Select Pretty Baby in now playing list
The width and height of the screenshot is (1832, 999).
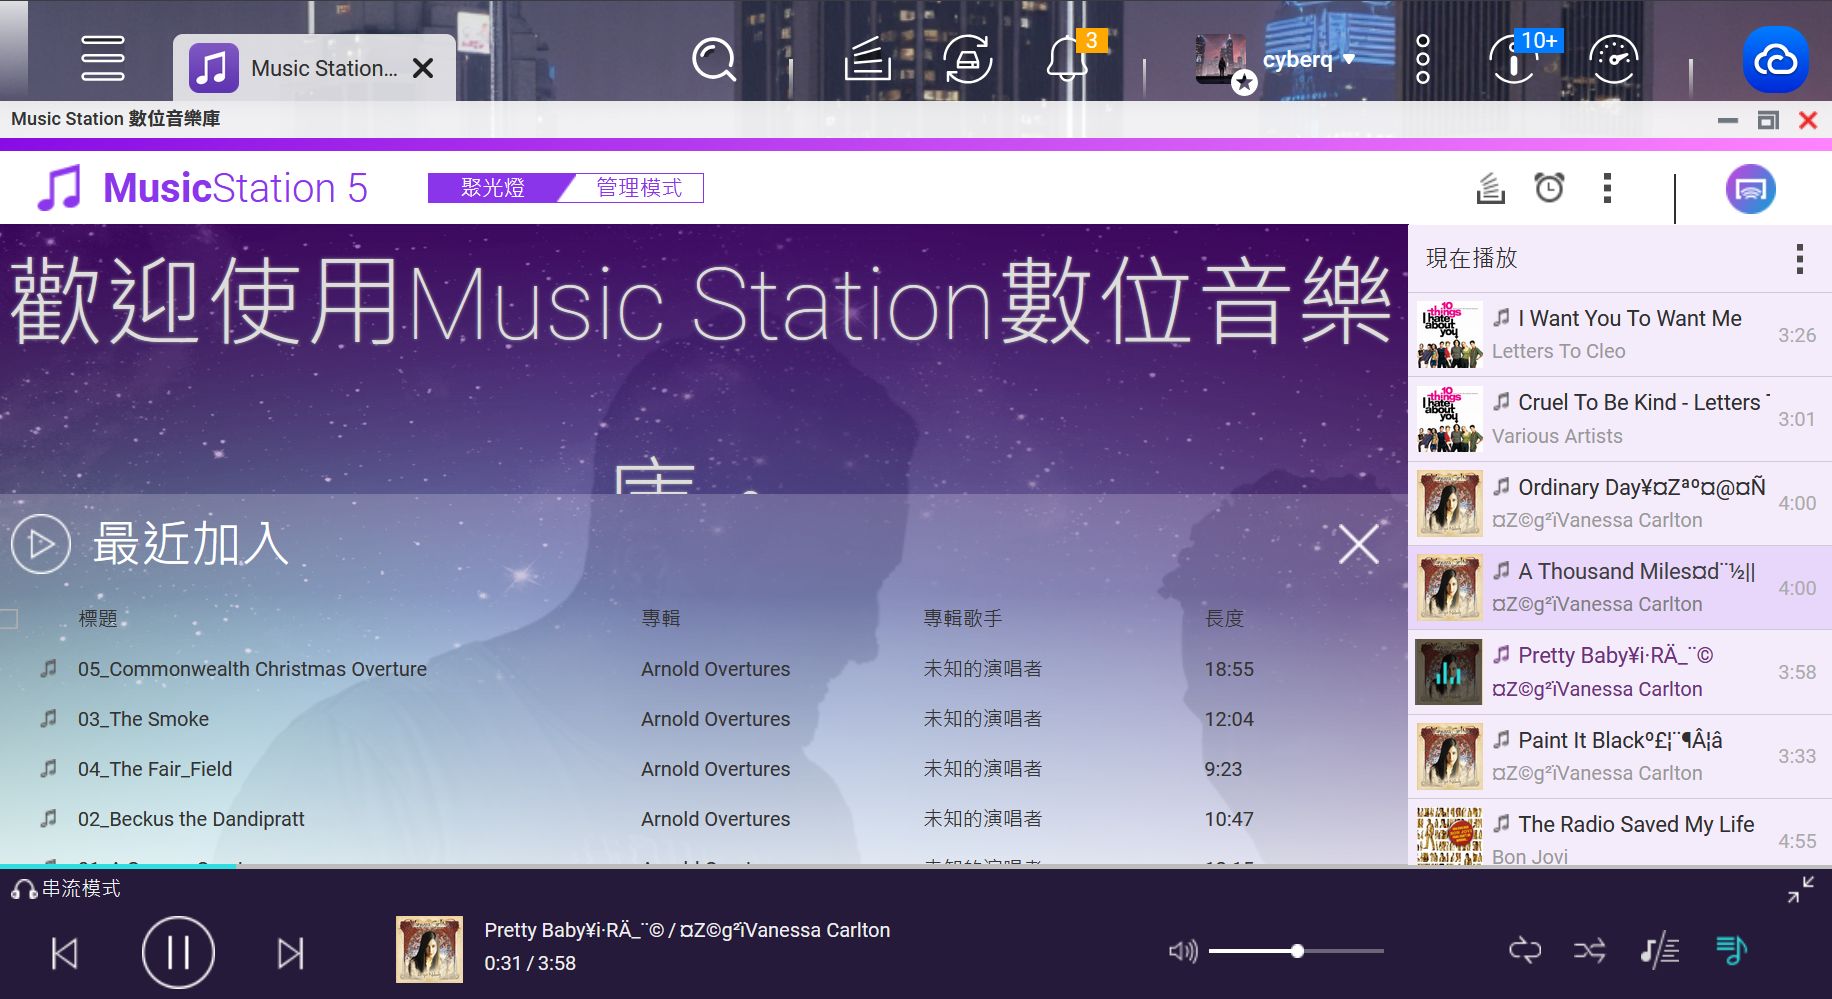(1620, 672)
